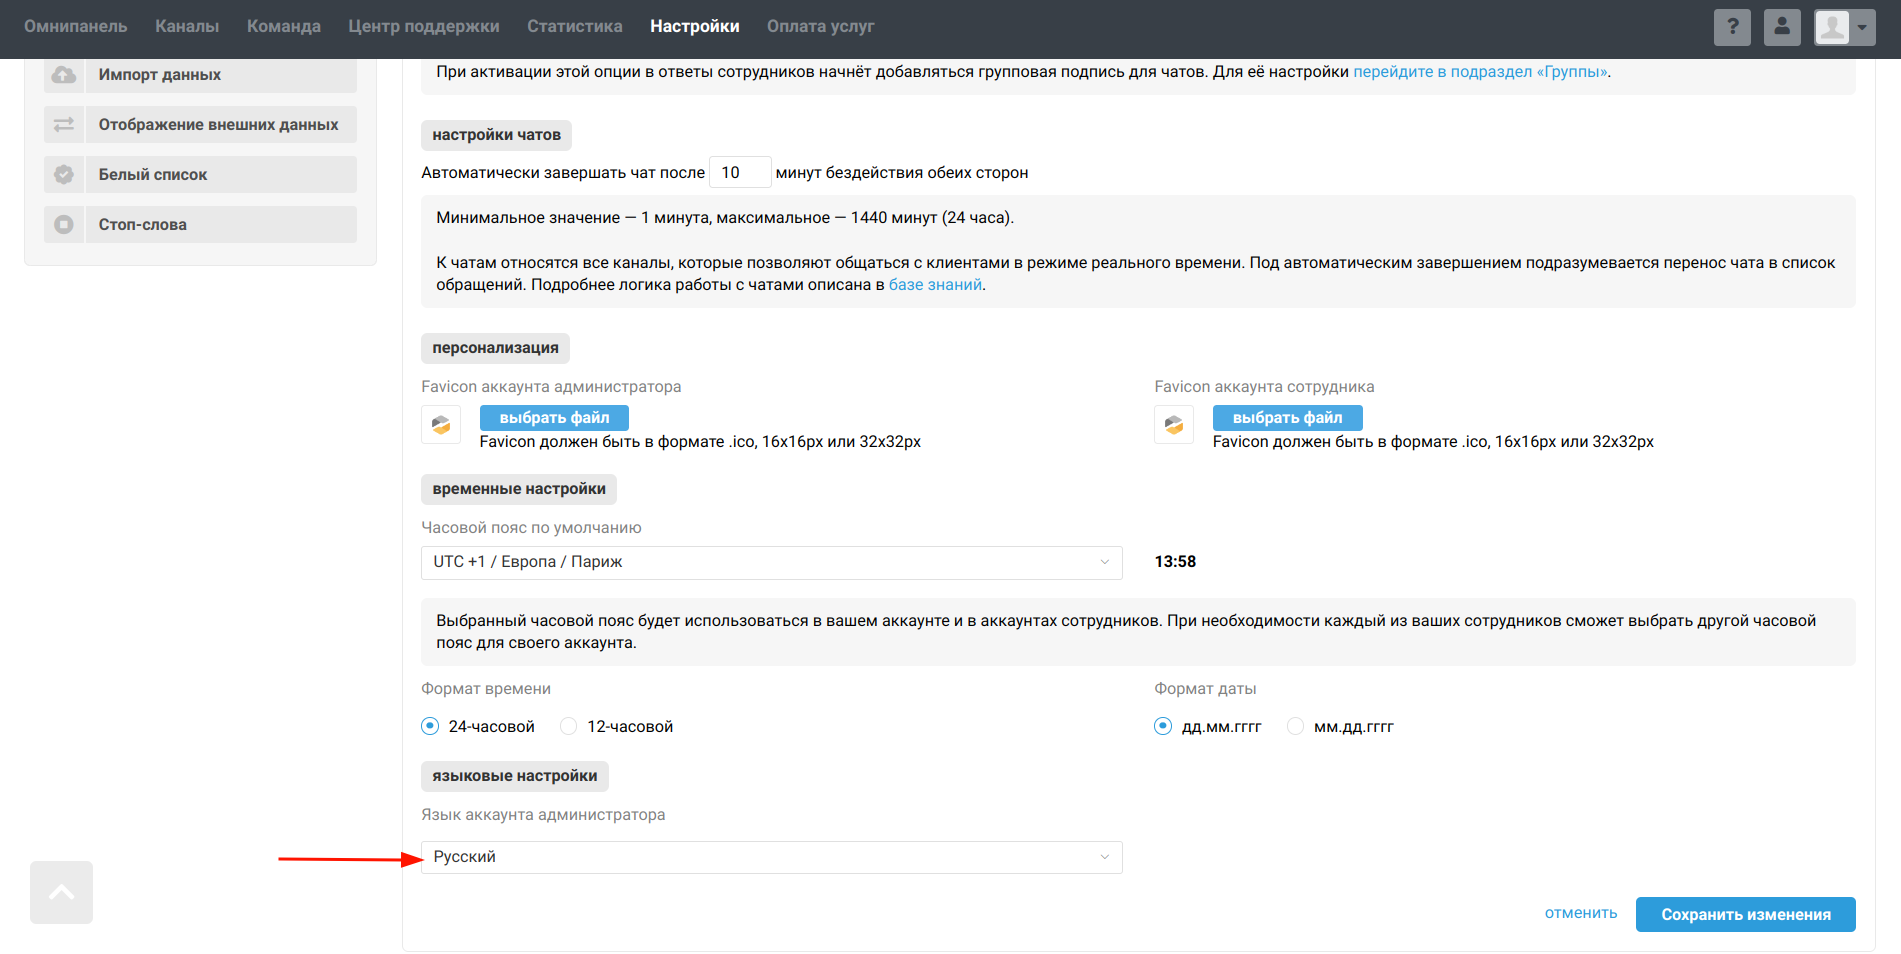Viewport: 1901px width, 954px height.
Task: Open Стоп-слова sidebar item
Action: tap(200, 225)
